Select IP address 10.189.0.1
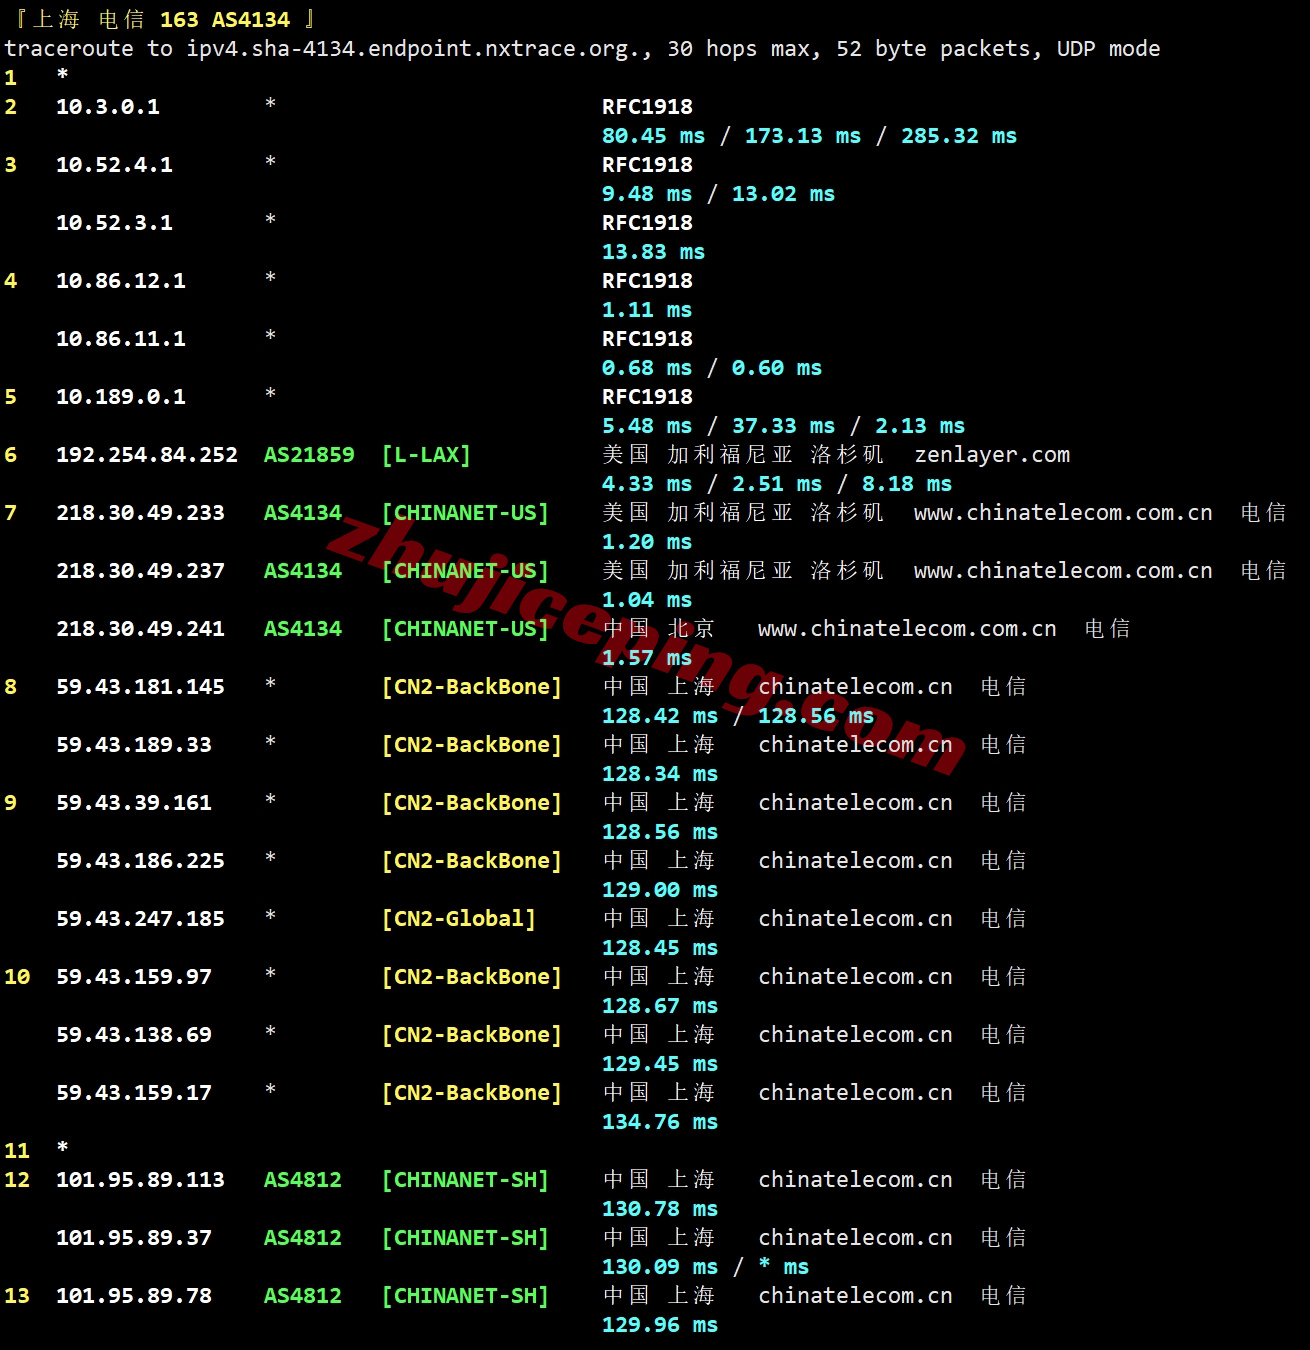Viewport: 1310px width, 1350px height. tap(121, 397)
